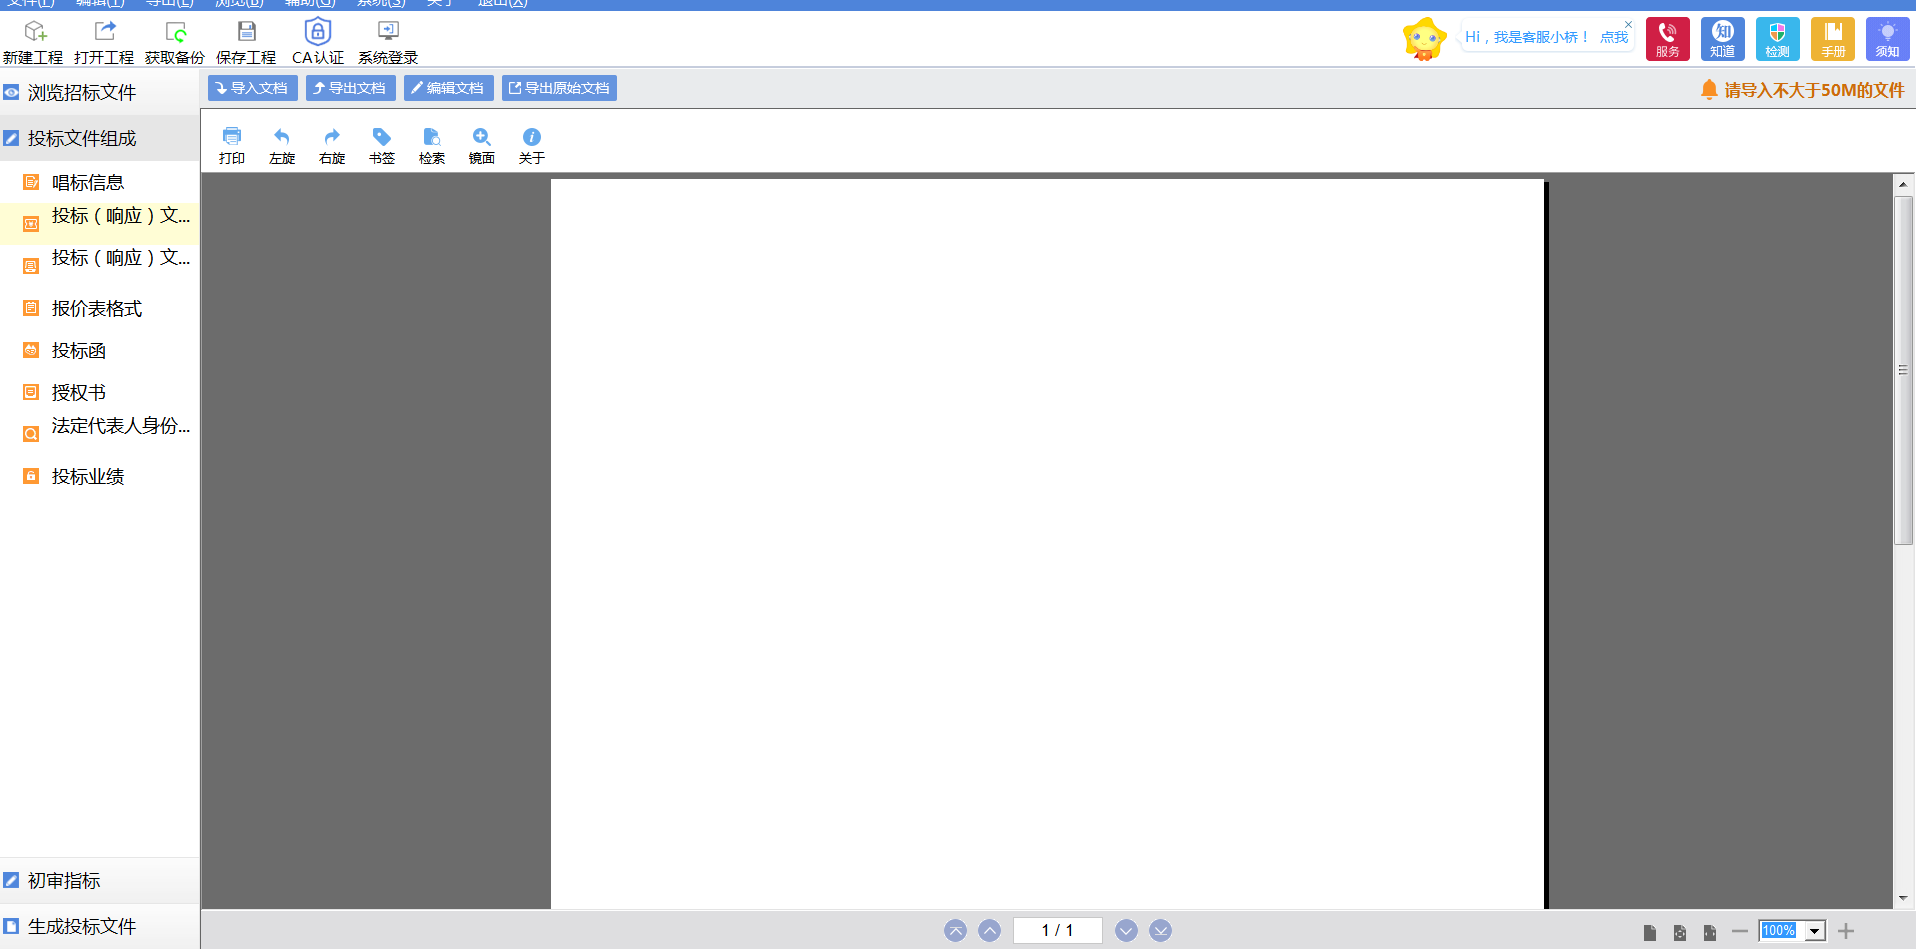The height and width of the screenshot is (949, 1916).
Task: Open a project with 打开工程
Action: tap(104, 42)
